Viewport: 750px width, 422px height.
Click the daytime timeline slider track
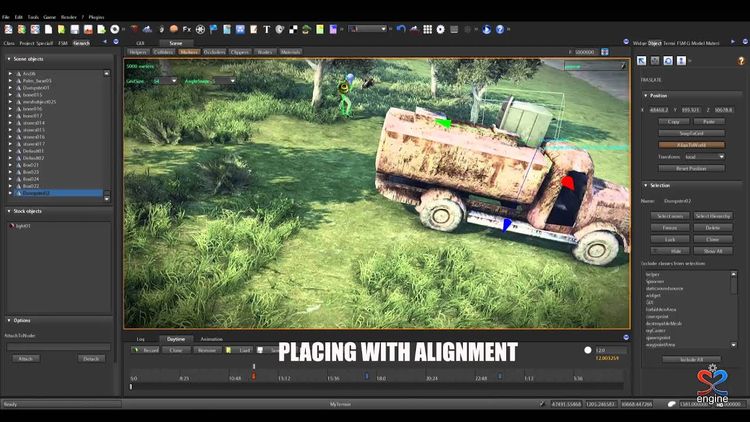[x=377, y=387]
